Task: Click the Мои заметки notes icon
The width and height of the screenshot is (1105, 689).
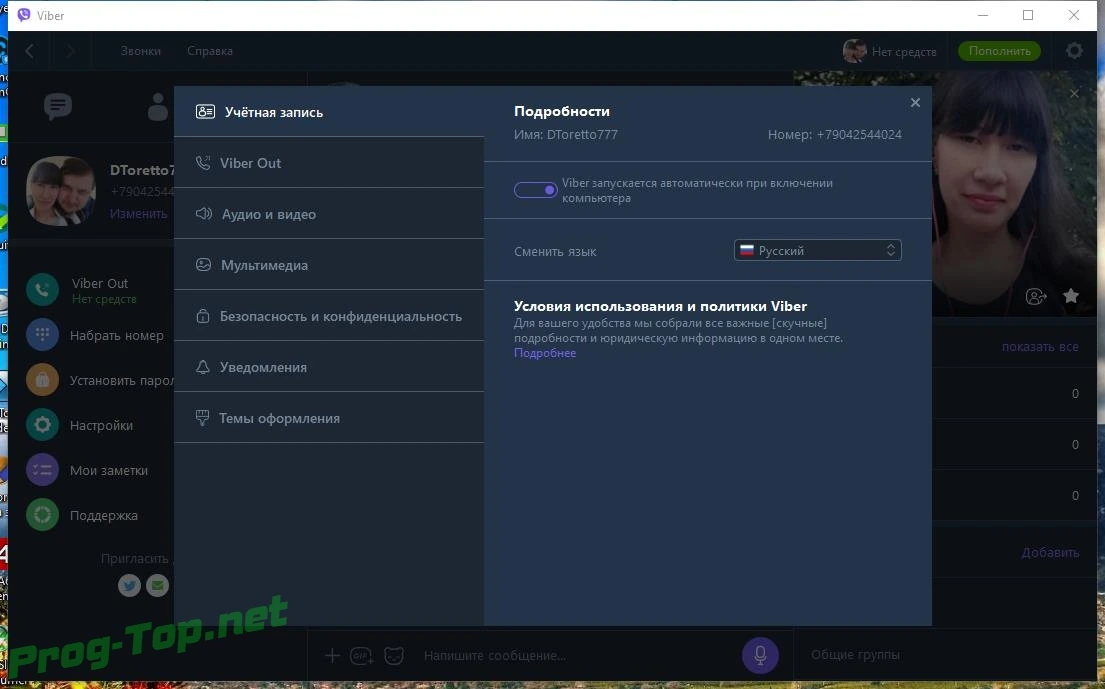Action: 42,470
